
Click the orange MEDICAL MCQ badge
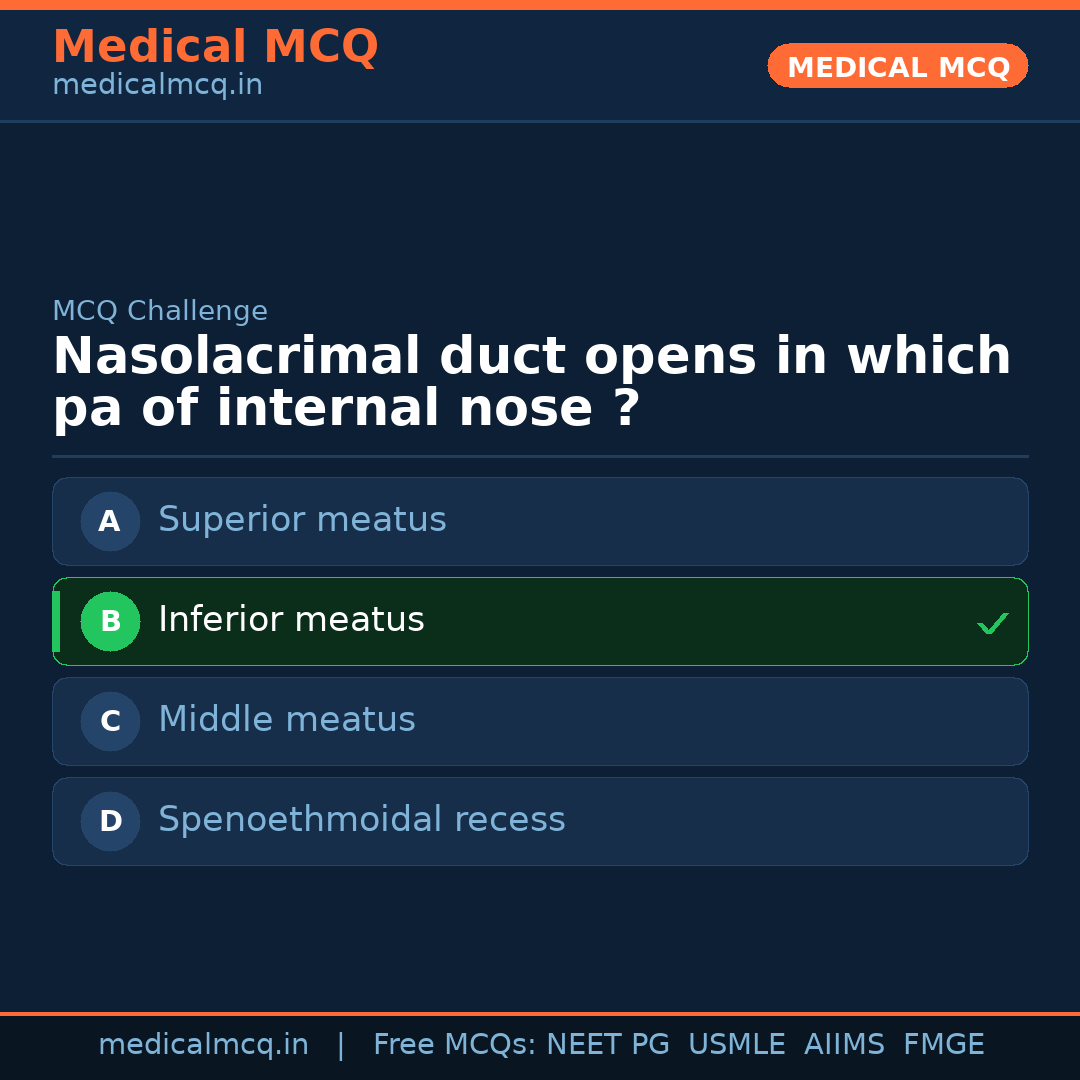(898, 67)
